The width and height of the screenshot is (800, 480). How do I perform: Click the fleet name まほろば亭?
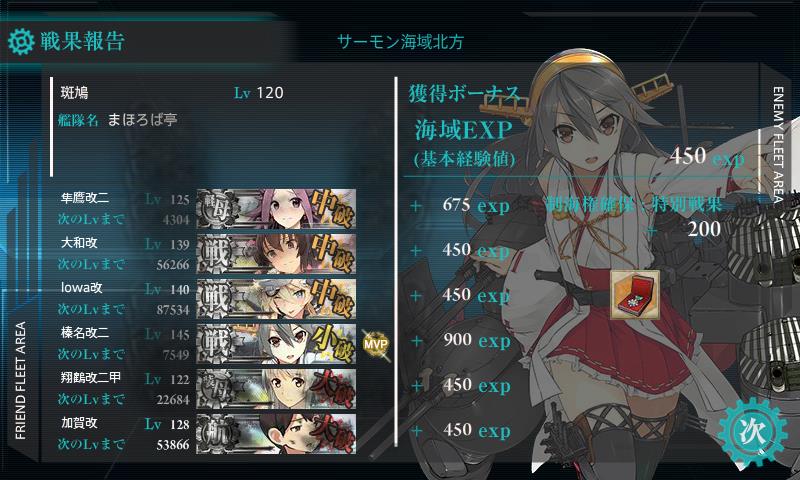142,120
